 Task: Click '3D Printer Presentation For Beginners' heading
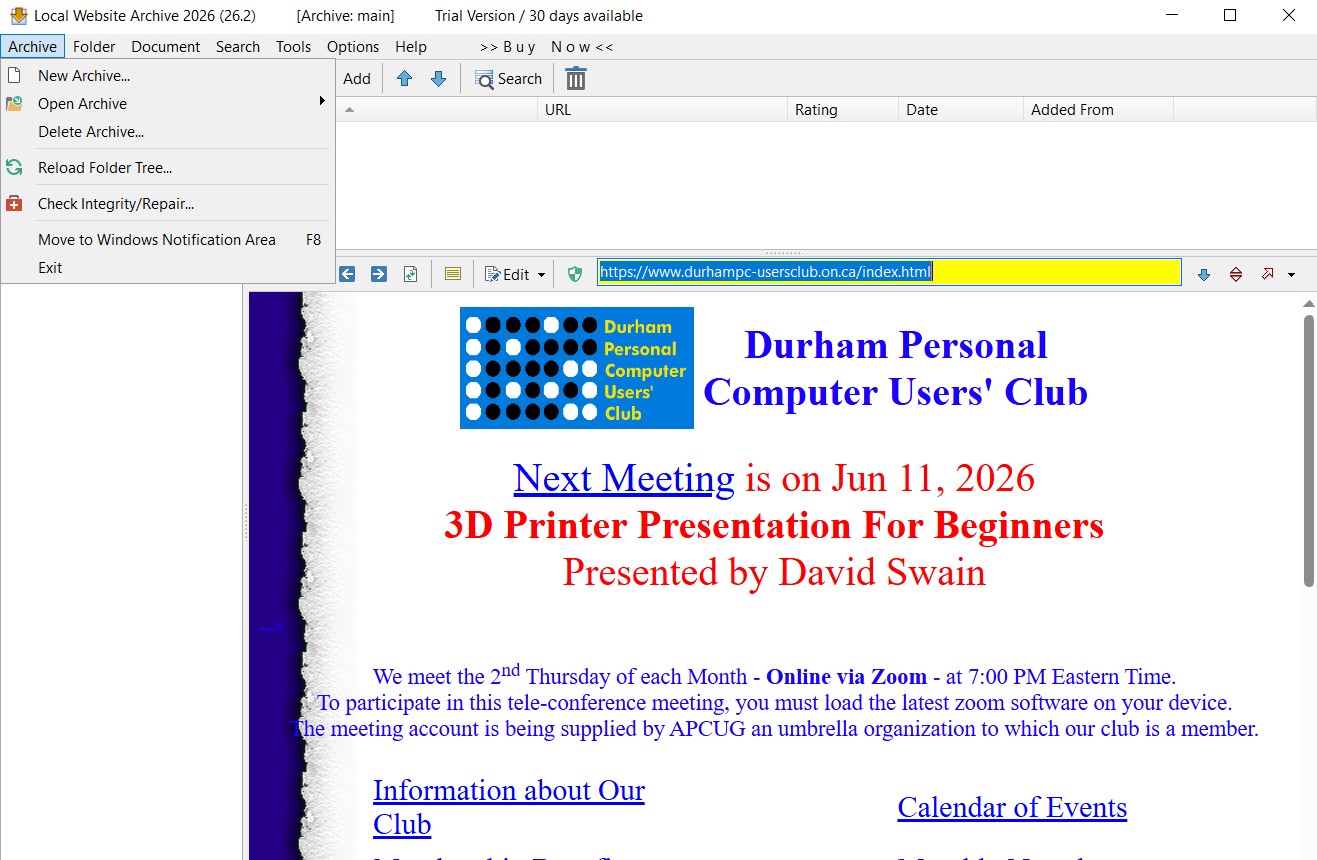(x=774, y=525)
